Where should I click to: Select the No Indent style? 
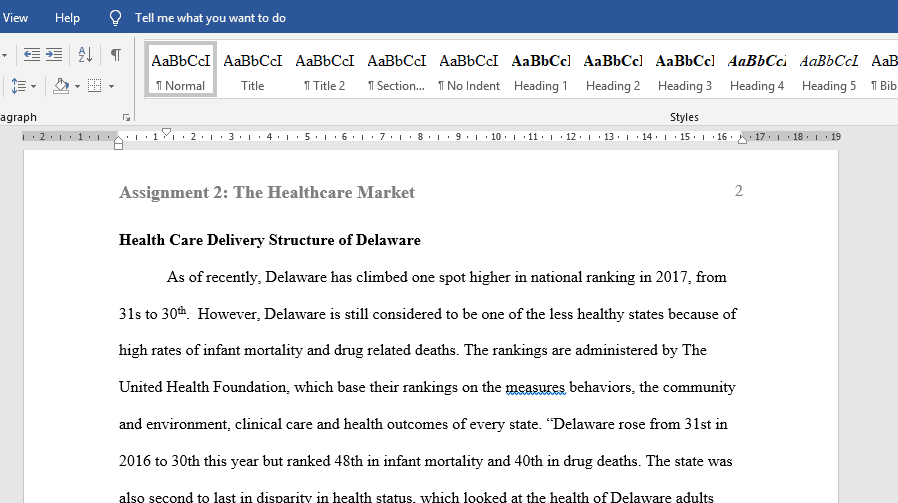469,70
